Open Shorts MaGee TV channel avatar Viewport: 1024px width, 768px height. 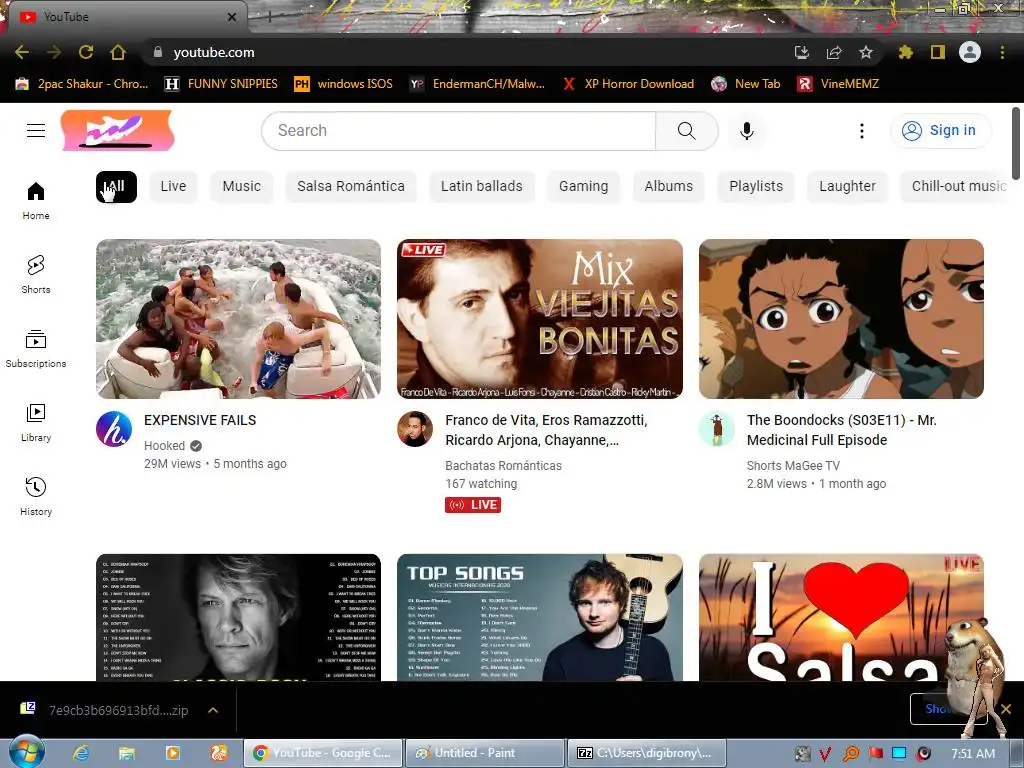[717, 429]
